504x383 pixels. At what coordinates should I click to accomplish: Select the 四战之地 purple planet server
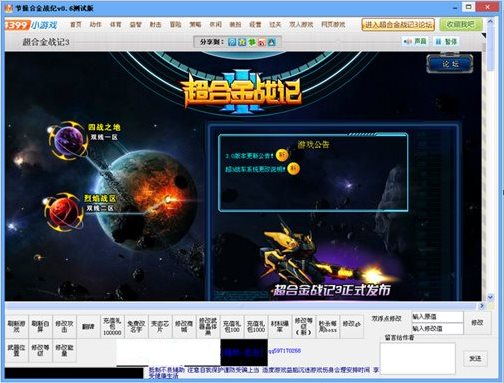pos(69,140)
